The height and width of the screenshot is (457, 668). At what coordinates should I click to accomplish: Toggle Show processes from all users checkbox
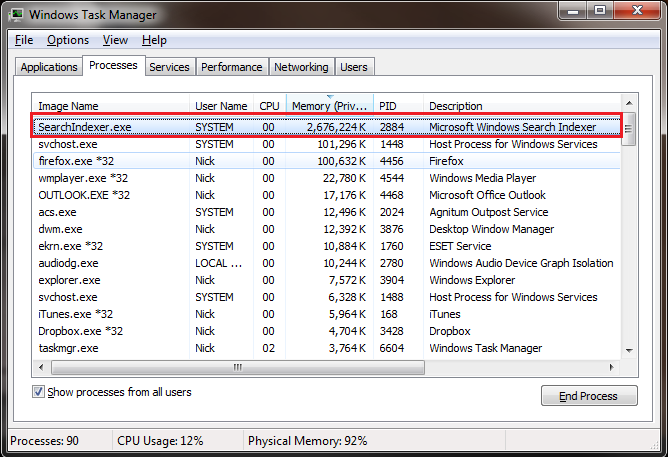tap(39, 392)
